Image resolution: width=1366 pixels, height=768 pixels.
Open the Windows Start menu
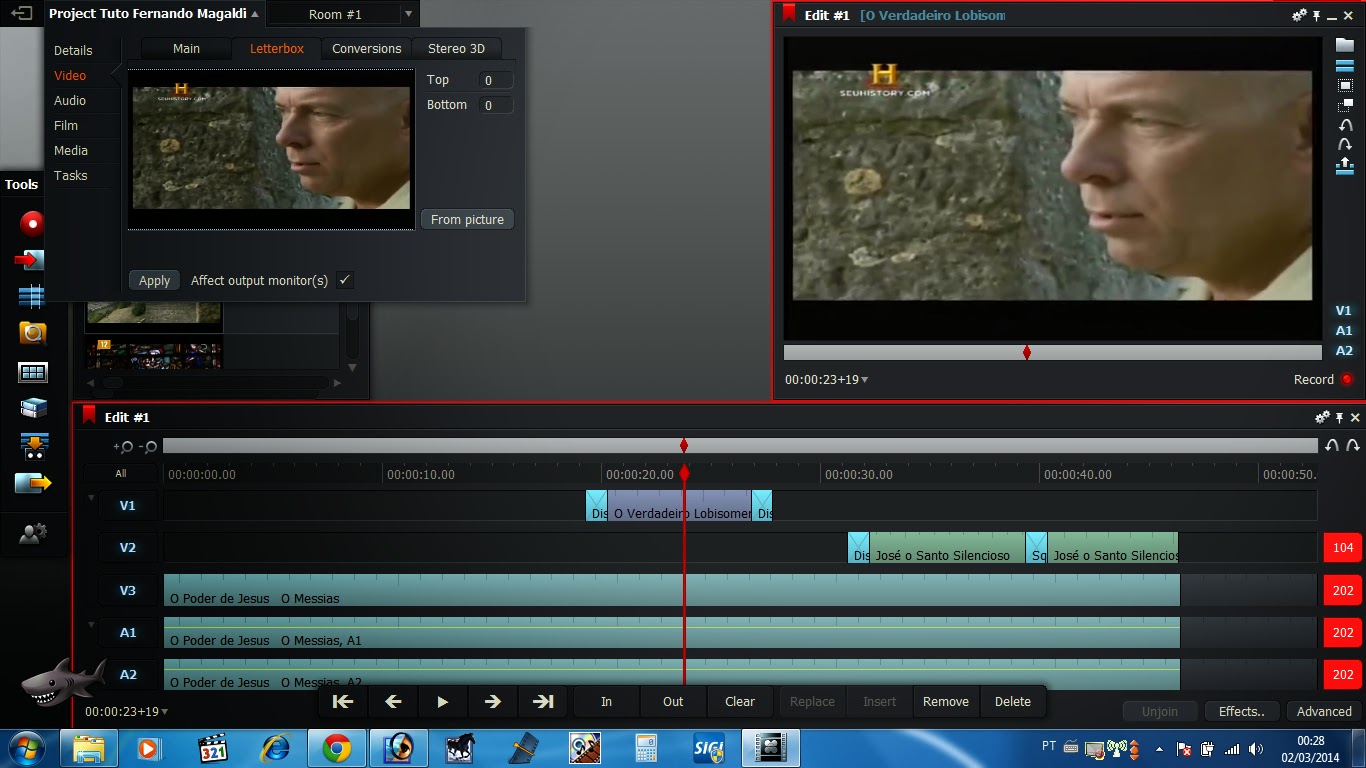tap(26, 748)
